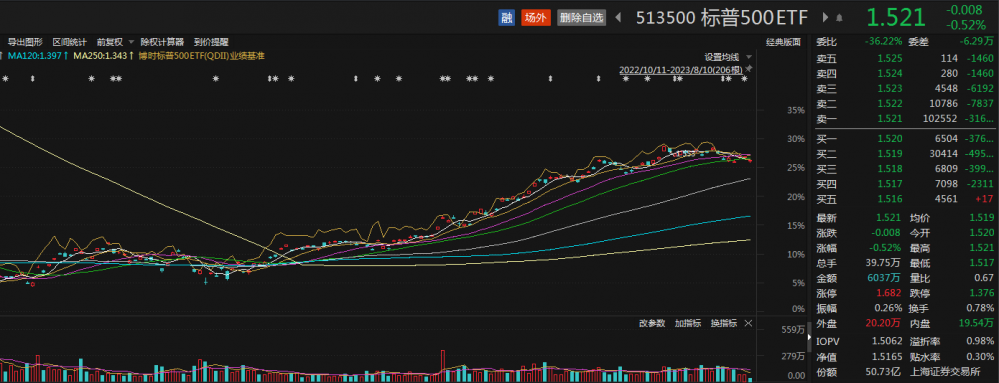Viewport: 999px width, 383px height.
Task: Click the 卖五 price 1.525
Action: point(889,59)
